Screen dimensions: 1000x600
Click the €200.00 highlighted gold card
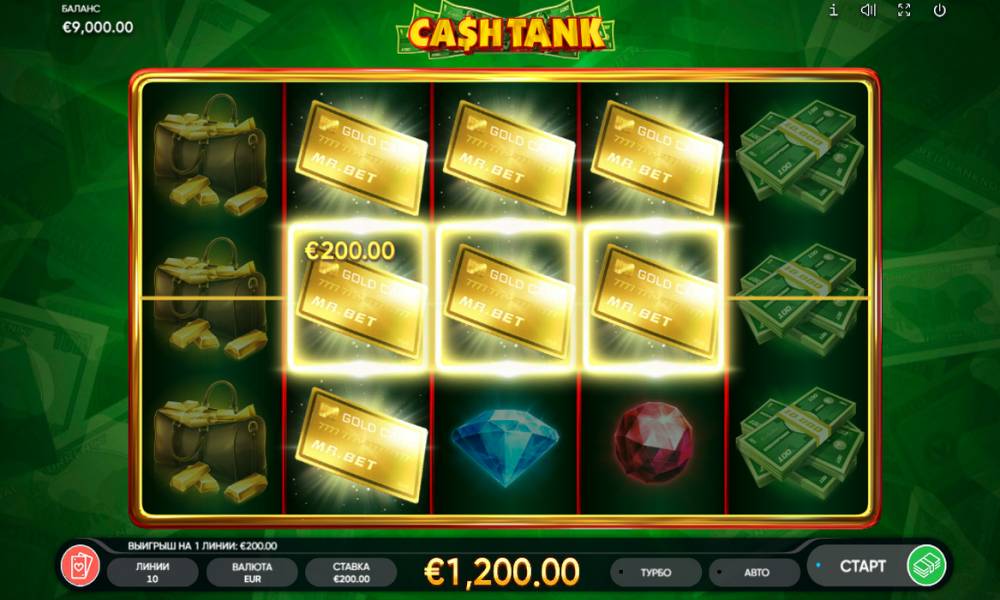click(358, 297)
